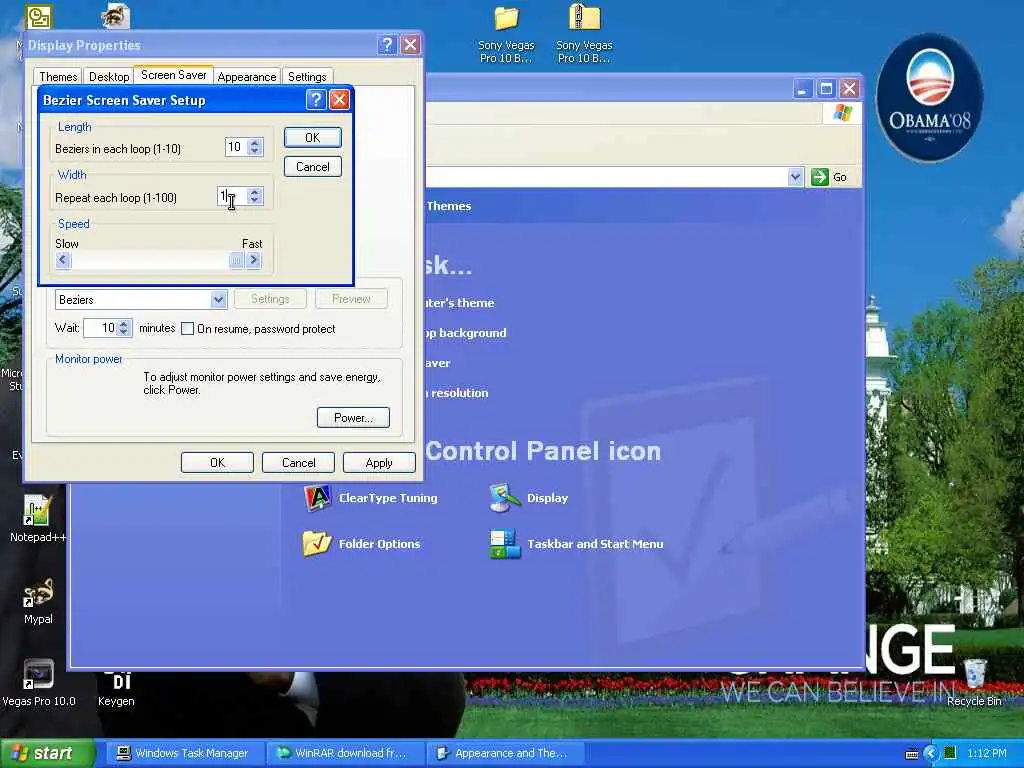
Task: Switch to WinRAR download taskbar button
Action: tap(345, 753)
